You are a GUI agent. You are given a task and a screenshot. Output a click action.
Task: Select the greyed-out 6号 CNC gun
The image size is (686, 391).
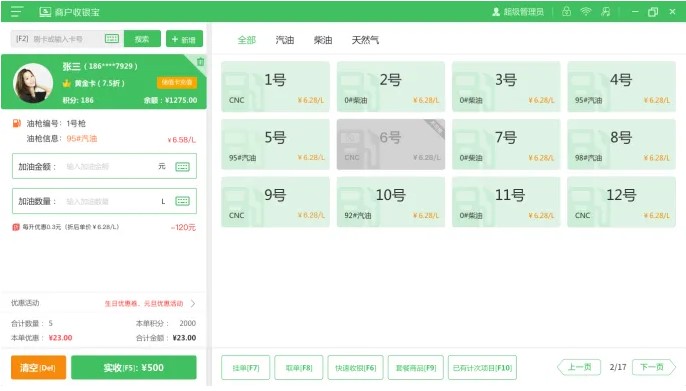pyautogui.click(x=391, y=144)
